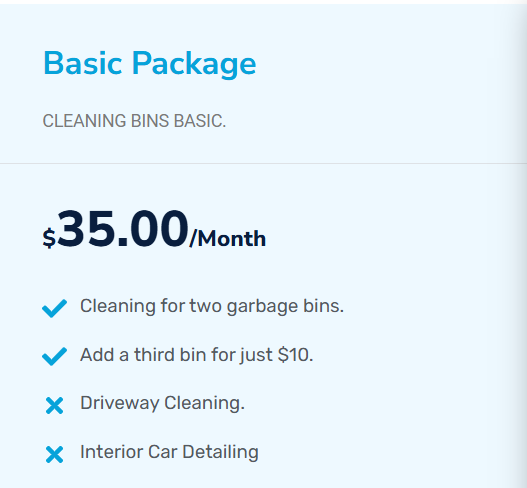Click the $10 amount in the feature list
Image resolution: width=527 pixels, height=488 pixels.
click(295, 355)
